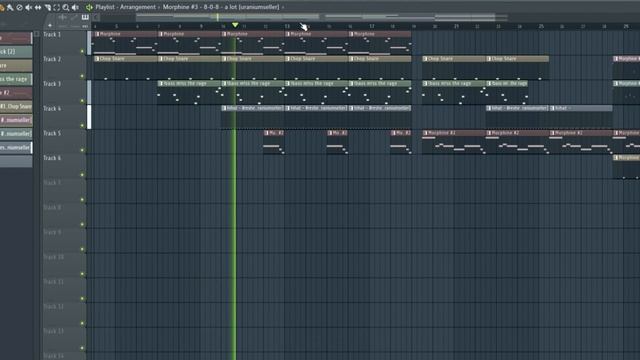Toggle Track 8 mute LED

(x=82, y=224)
